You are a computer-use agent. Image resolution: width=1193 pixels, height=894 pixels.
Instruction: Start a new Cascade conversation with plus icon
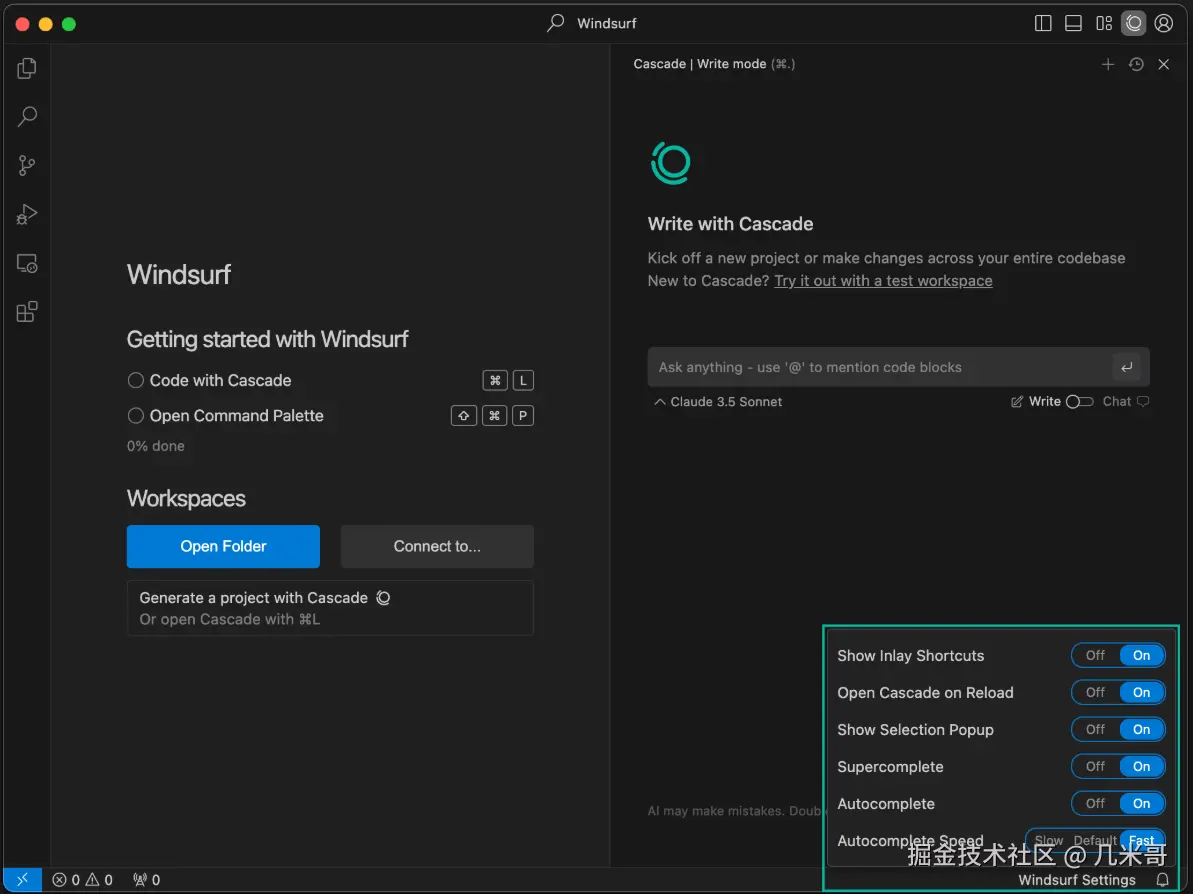(x=1107, y=64)
